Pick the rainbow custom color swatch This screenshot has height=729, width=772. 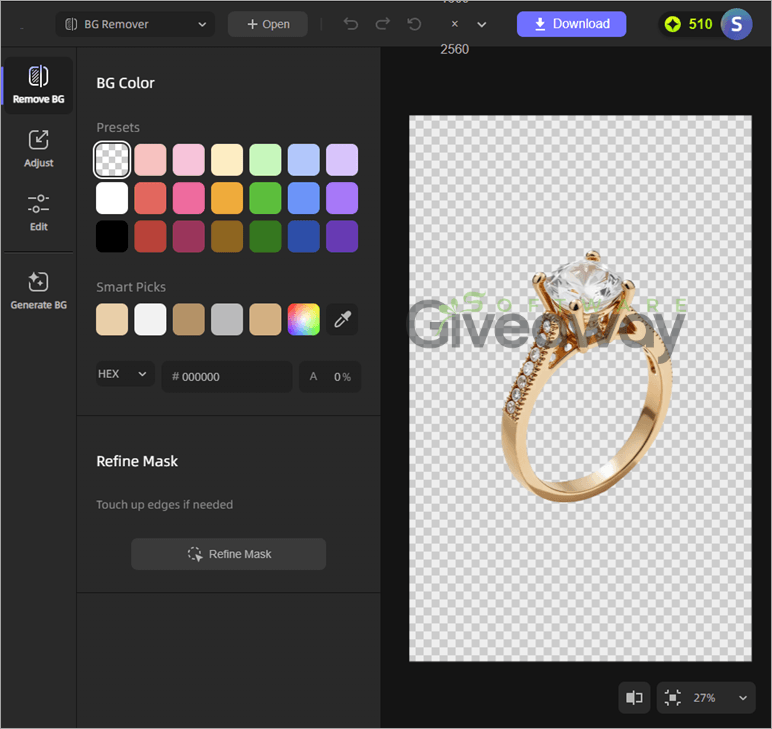[304, 319]
